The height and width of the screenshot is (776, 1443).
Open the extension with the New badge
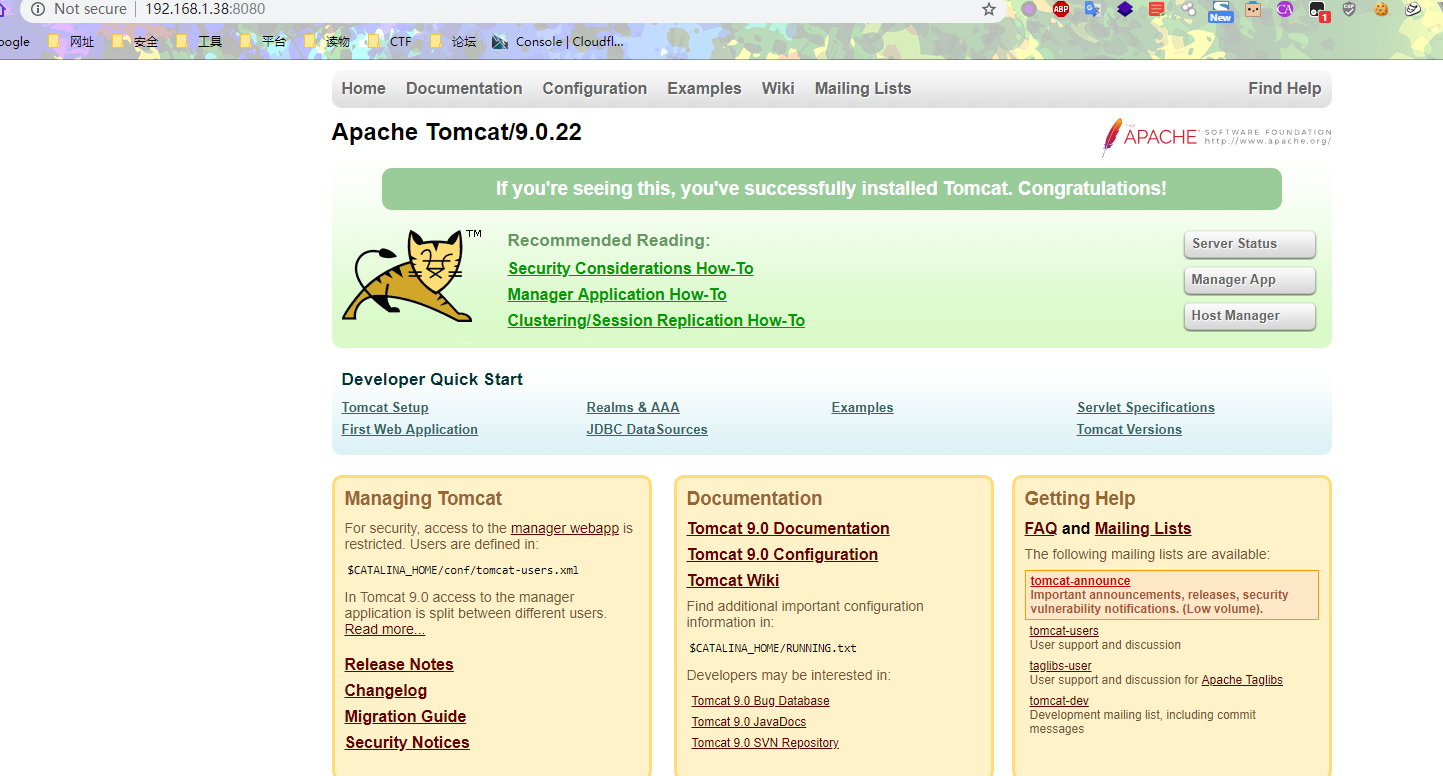click(x=1220, y=11)
